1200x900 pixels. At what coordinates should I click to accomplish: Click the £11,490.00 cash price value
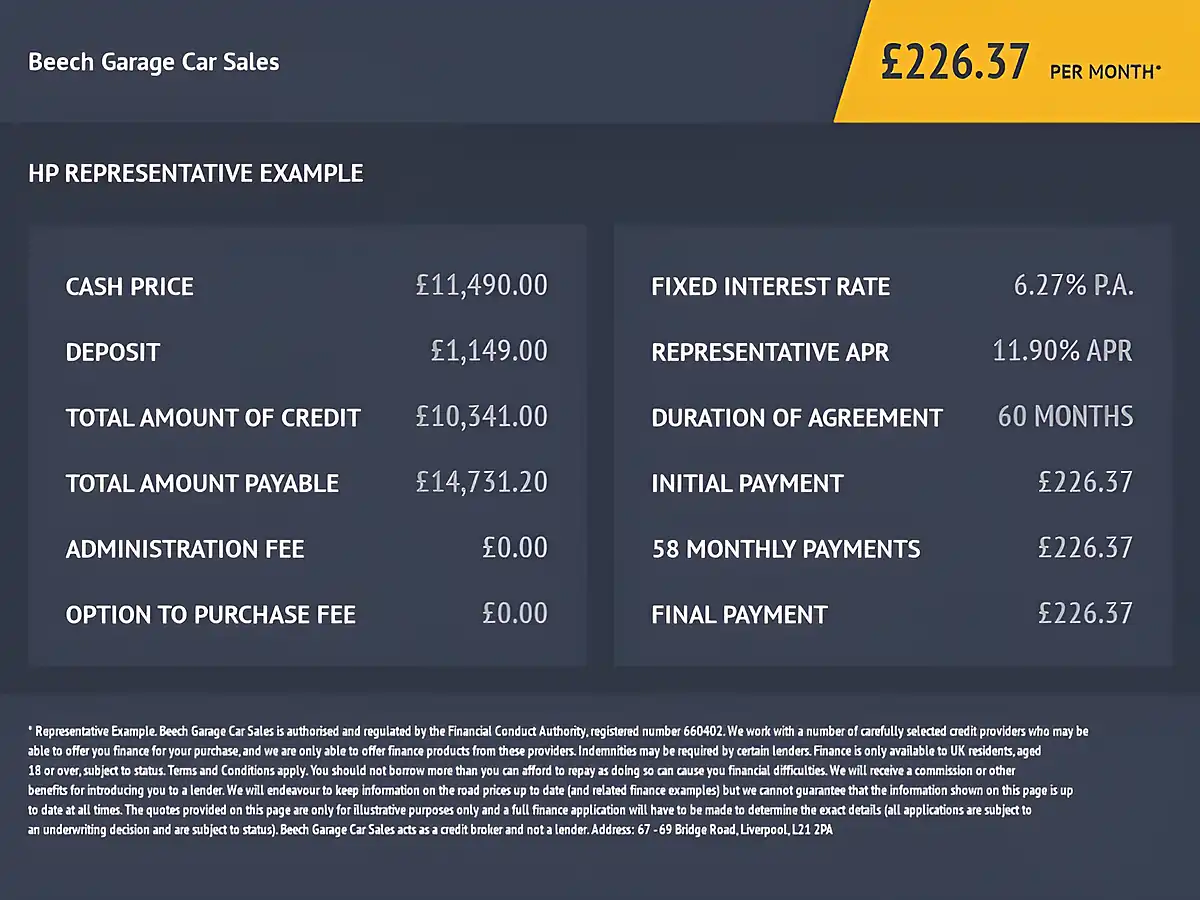coord(482,286)
